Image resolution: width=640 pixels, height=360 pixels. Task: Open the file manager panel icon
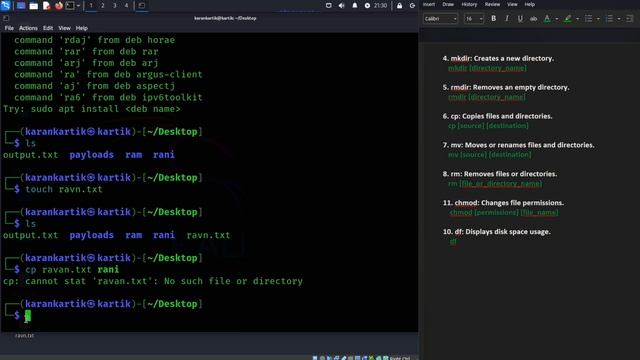click(34, 6)
